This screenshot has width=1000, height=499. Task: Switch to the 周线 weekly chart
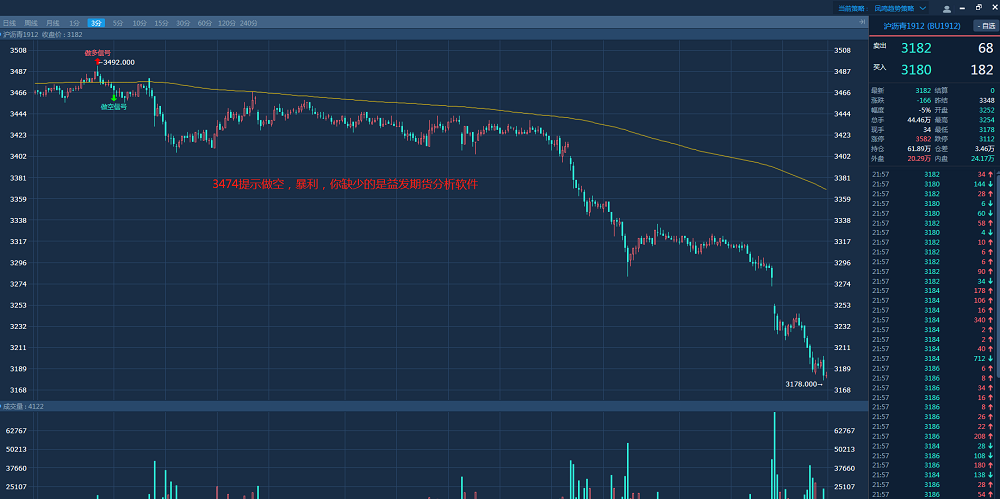31,22
